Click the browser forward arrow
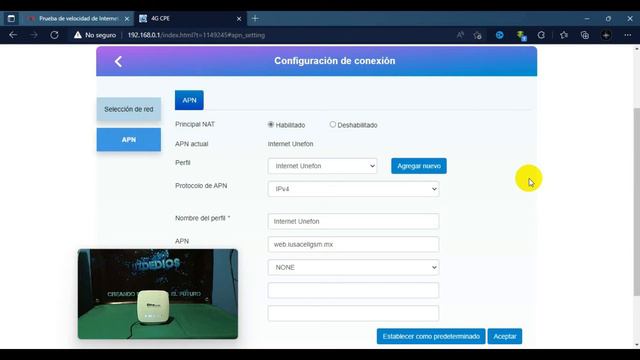640x360 pixels. [34, 35]
